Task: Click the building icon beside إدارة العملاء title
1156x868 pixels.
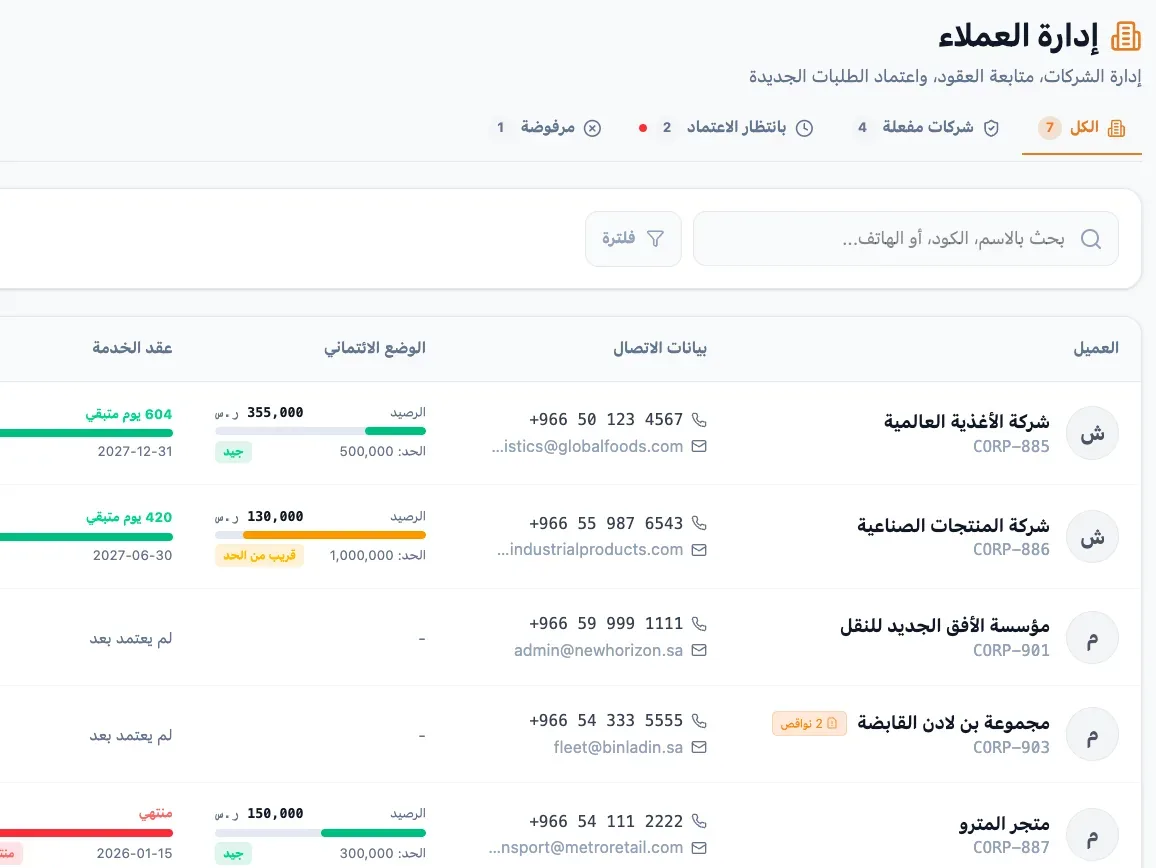Action: tap(1125, 36)
